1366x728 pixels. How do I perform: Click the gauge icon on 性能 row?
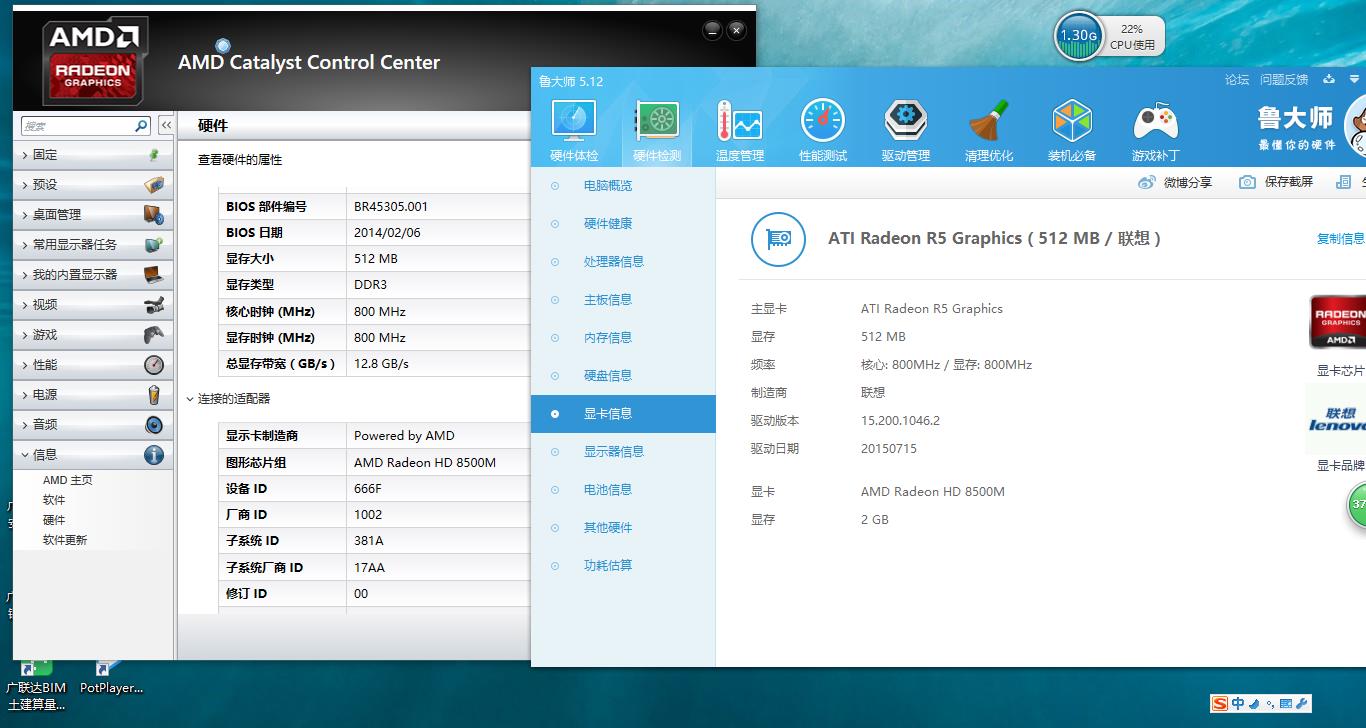(153, 365)
